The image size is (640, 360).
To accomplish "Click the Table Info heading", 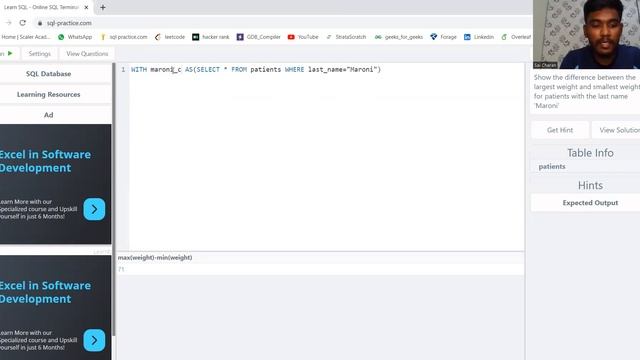I will tap(590, 153).
